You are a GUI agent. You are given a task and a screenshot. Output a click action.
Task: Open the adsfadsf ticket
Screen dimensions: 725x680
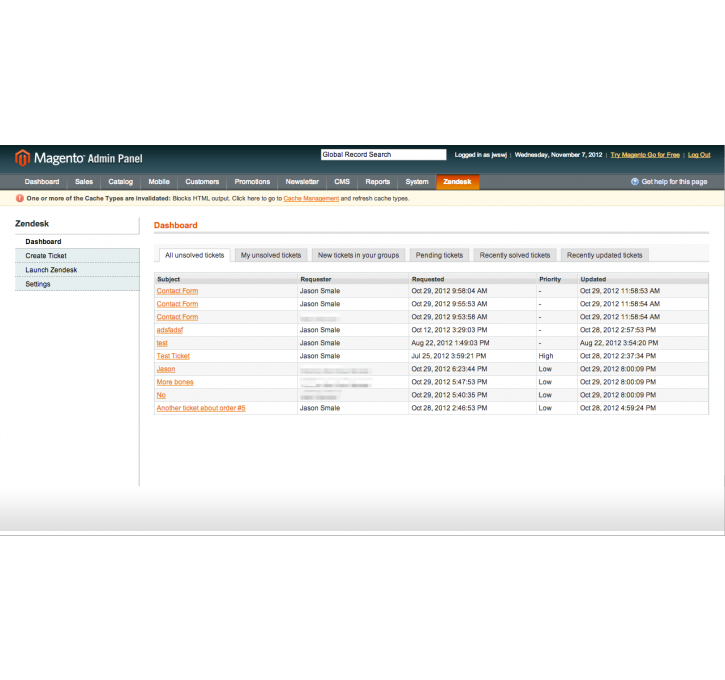coord(170,330)
